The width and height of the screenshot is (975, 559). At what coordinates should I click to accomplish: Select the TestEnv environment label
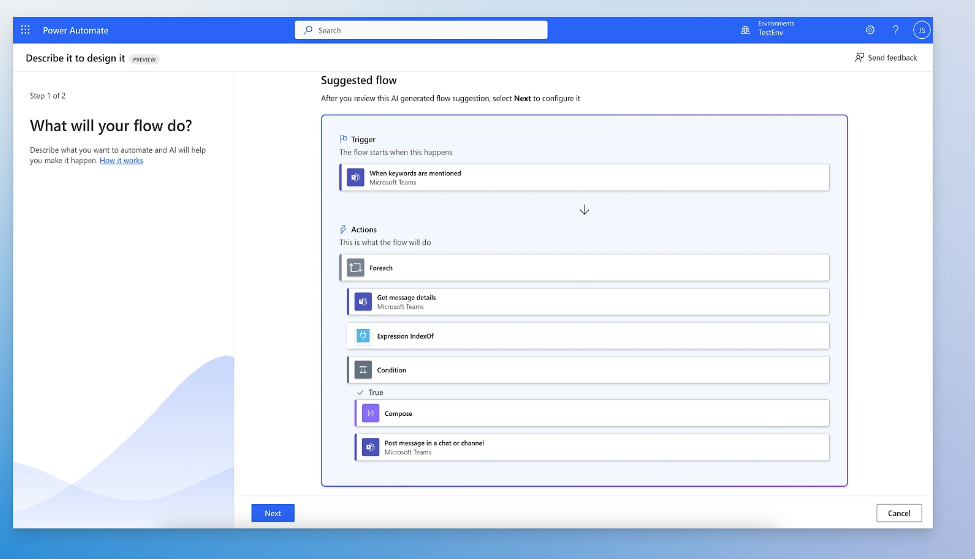770,33
